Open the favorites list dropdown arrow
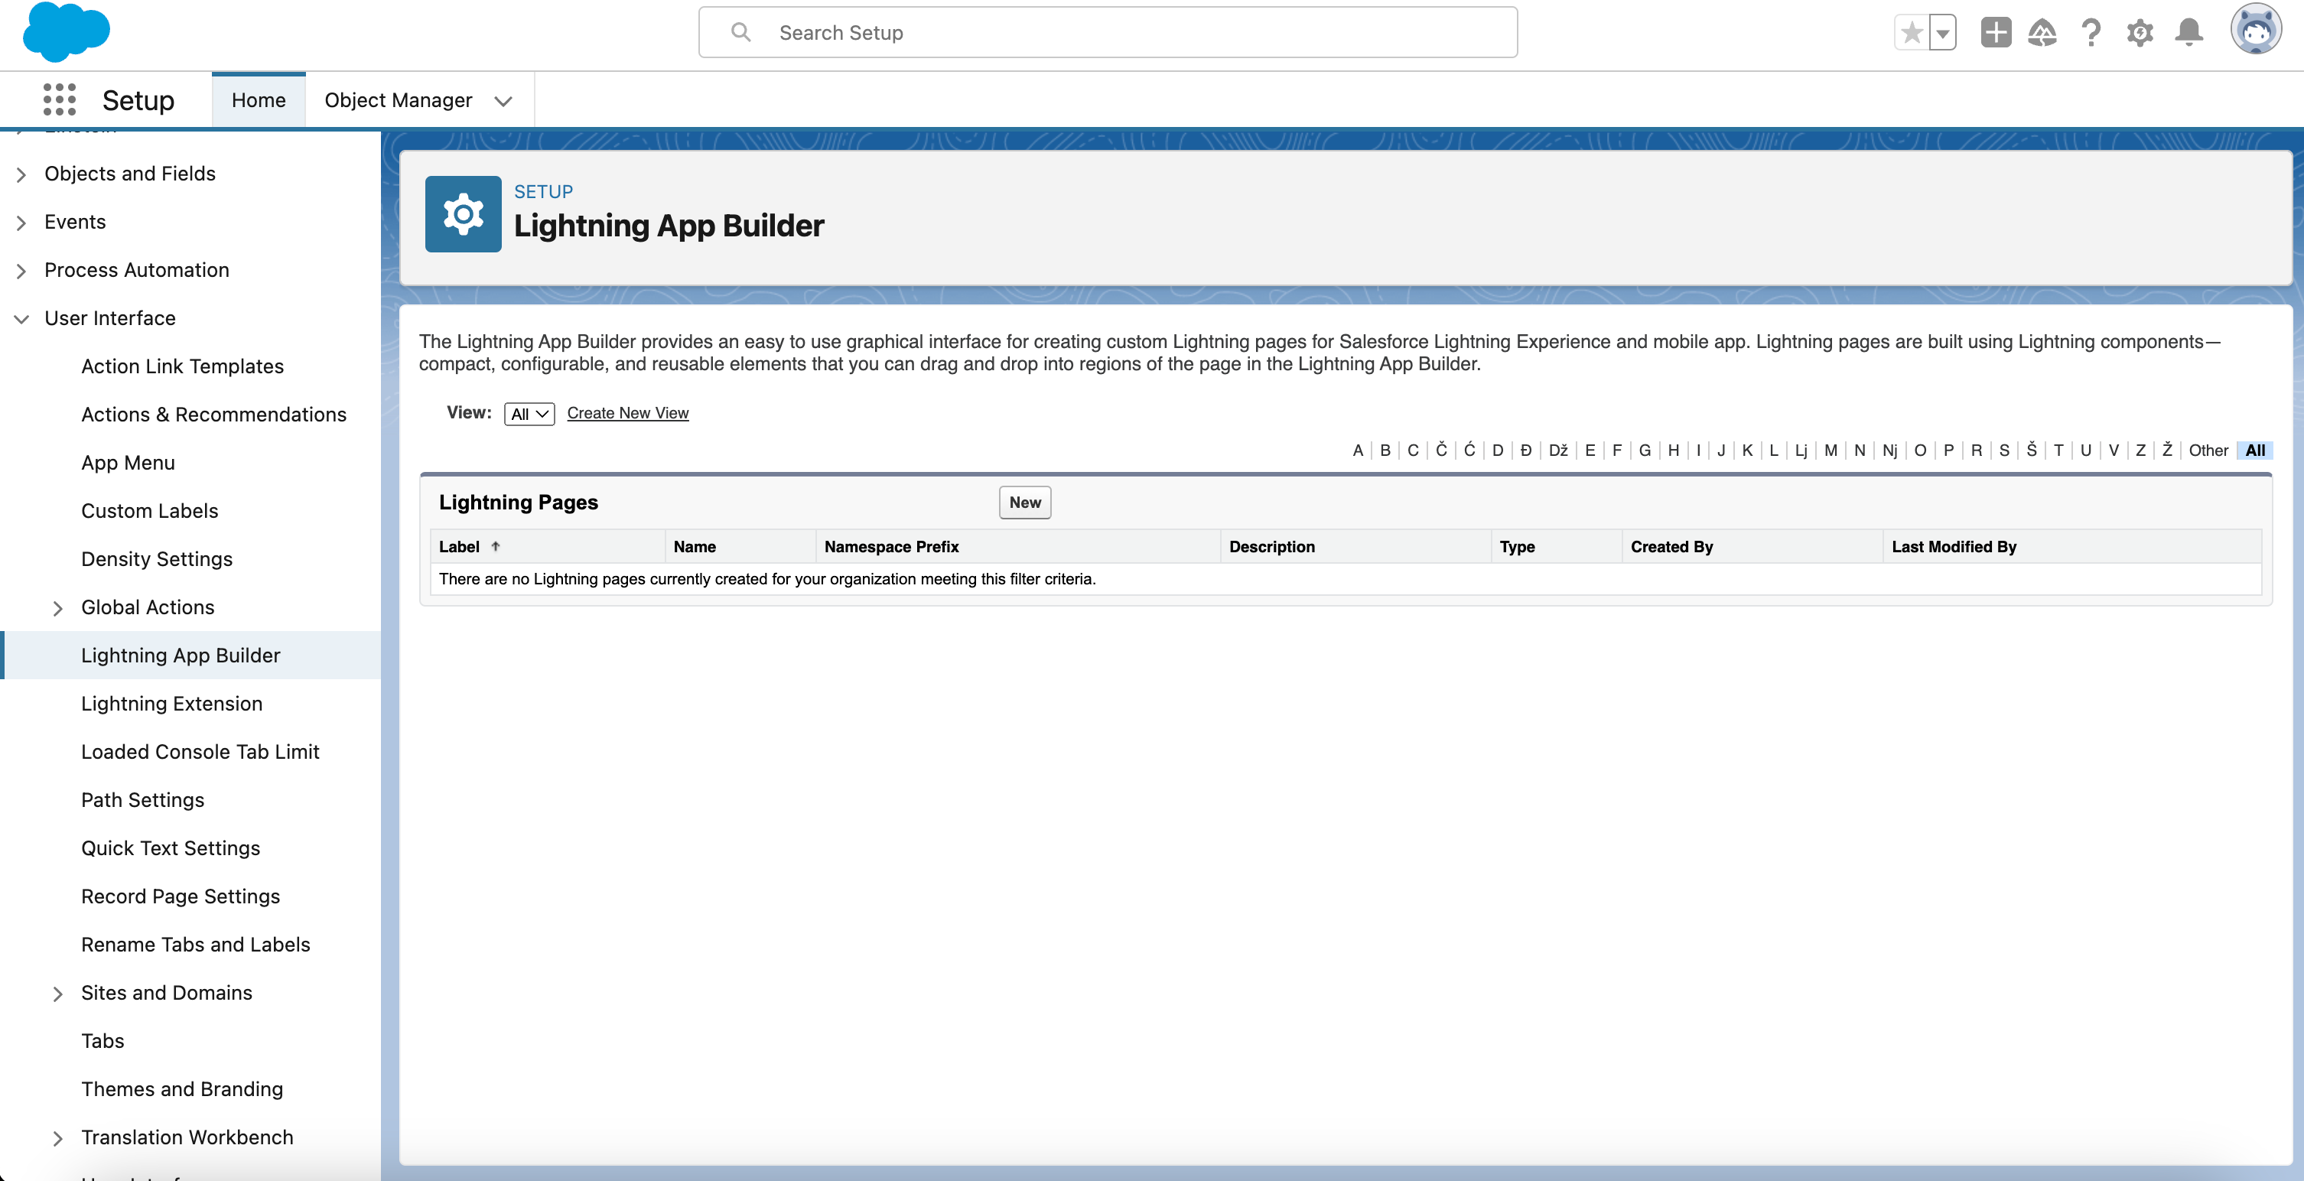Image resolution: width=2304 pixels, height=1181 pixels. click(x=1943, y=33)
